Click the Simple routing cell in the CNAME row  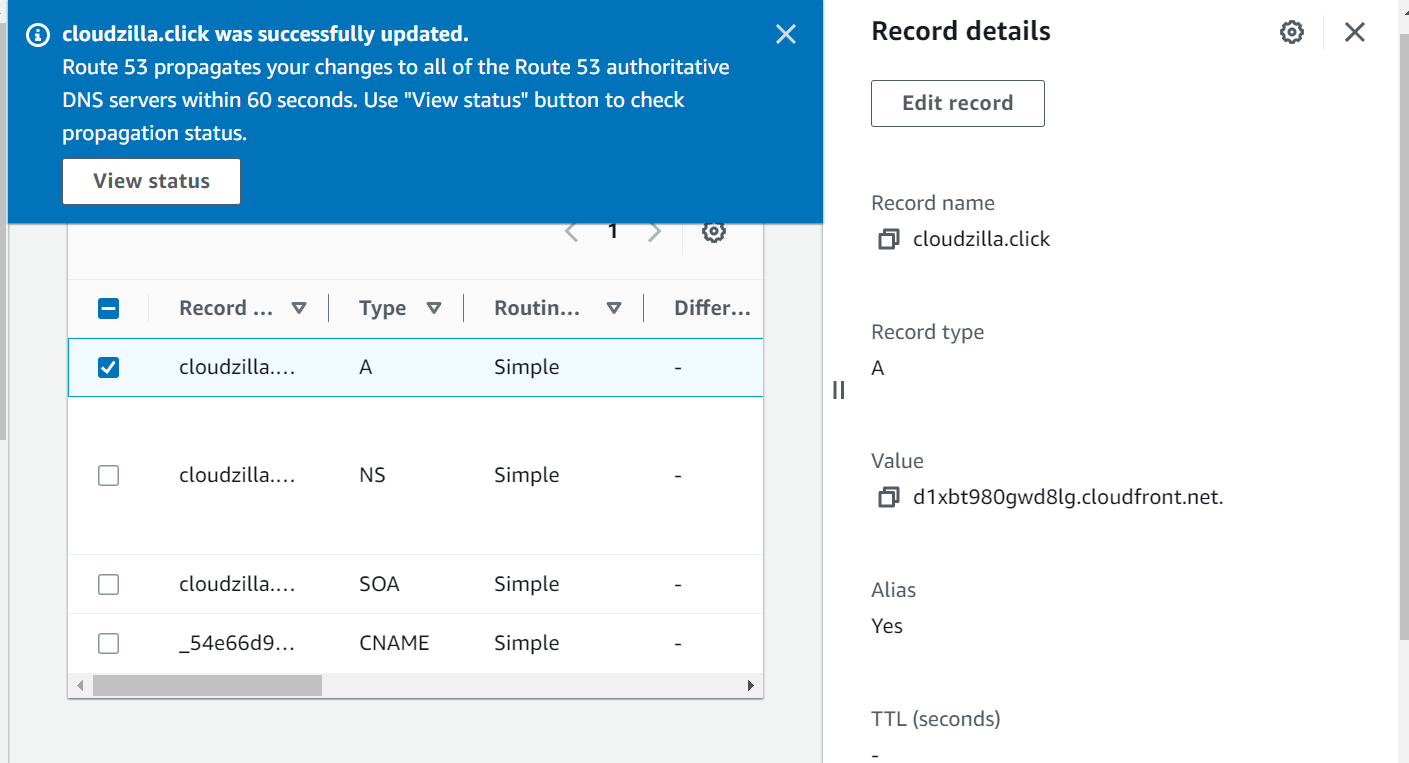526,643
